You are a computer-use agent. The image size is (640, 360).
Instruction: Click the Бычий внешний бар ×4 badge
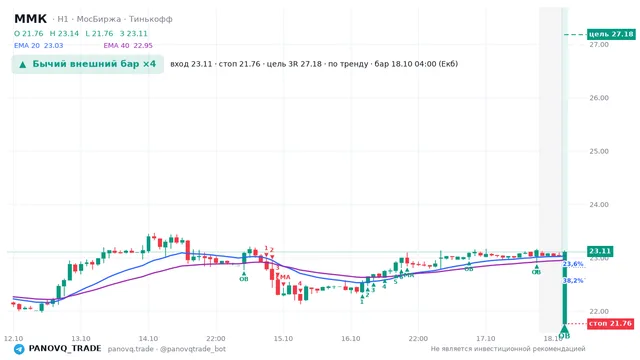88,64
